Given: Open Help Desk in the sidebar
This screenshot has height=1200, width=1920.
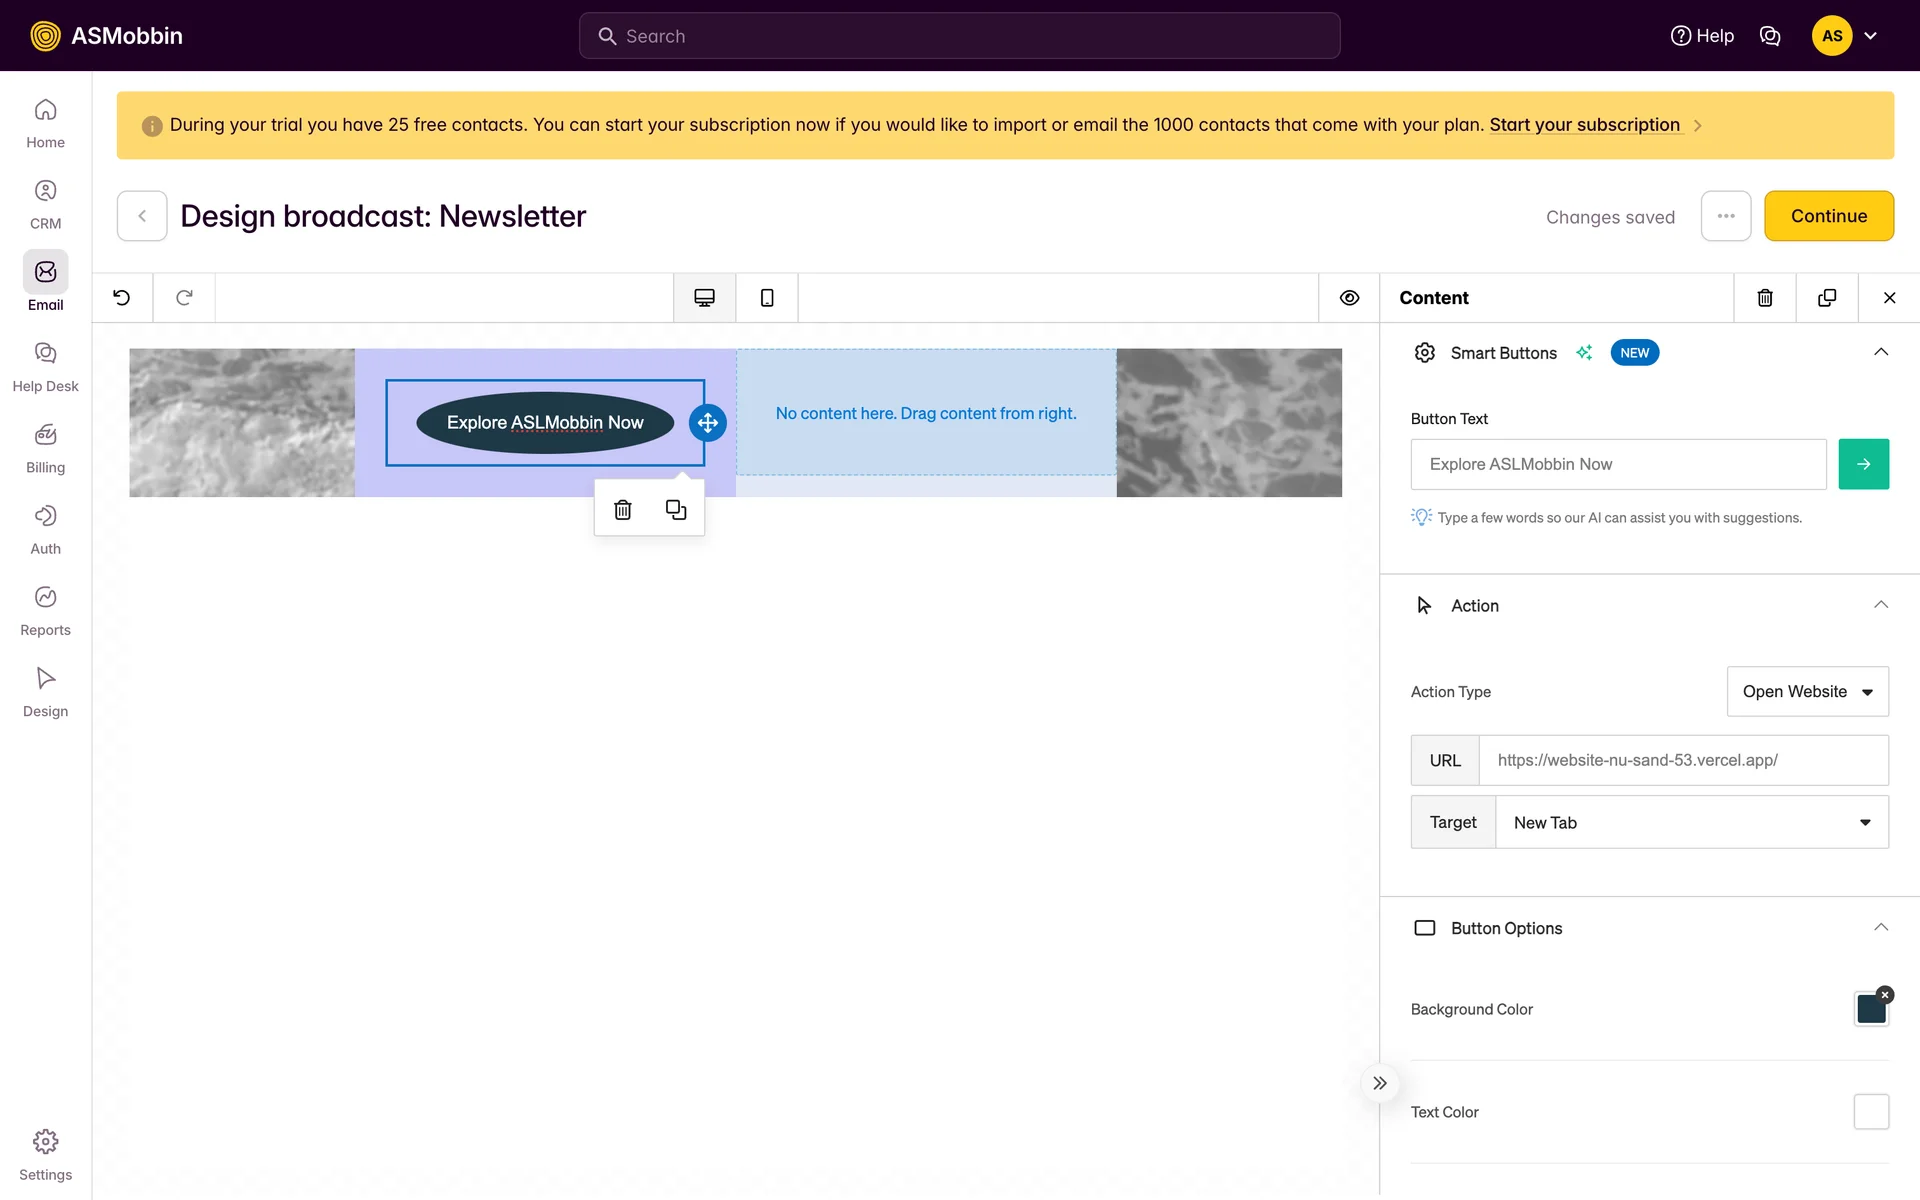Looking at the screenshot, I should [x=45, y=367].
